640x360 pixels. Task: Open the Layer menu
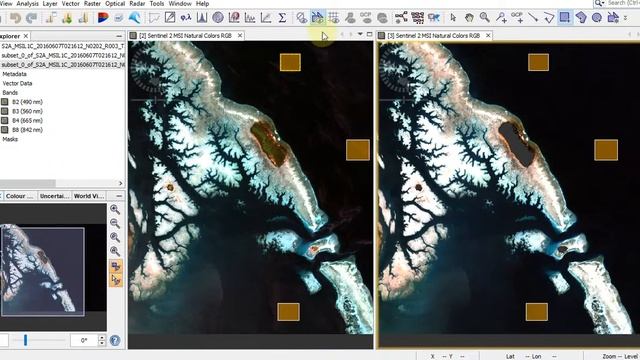point(50,4)
